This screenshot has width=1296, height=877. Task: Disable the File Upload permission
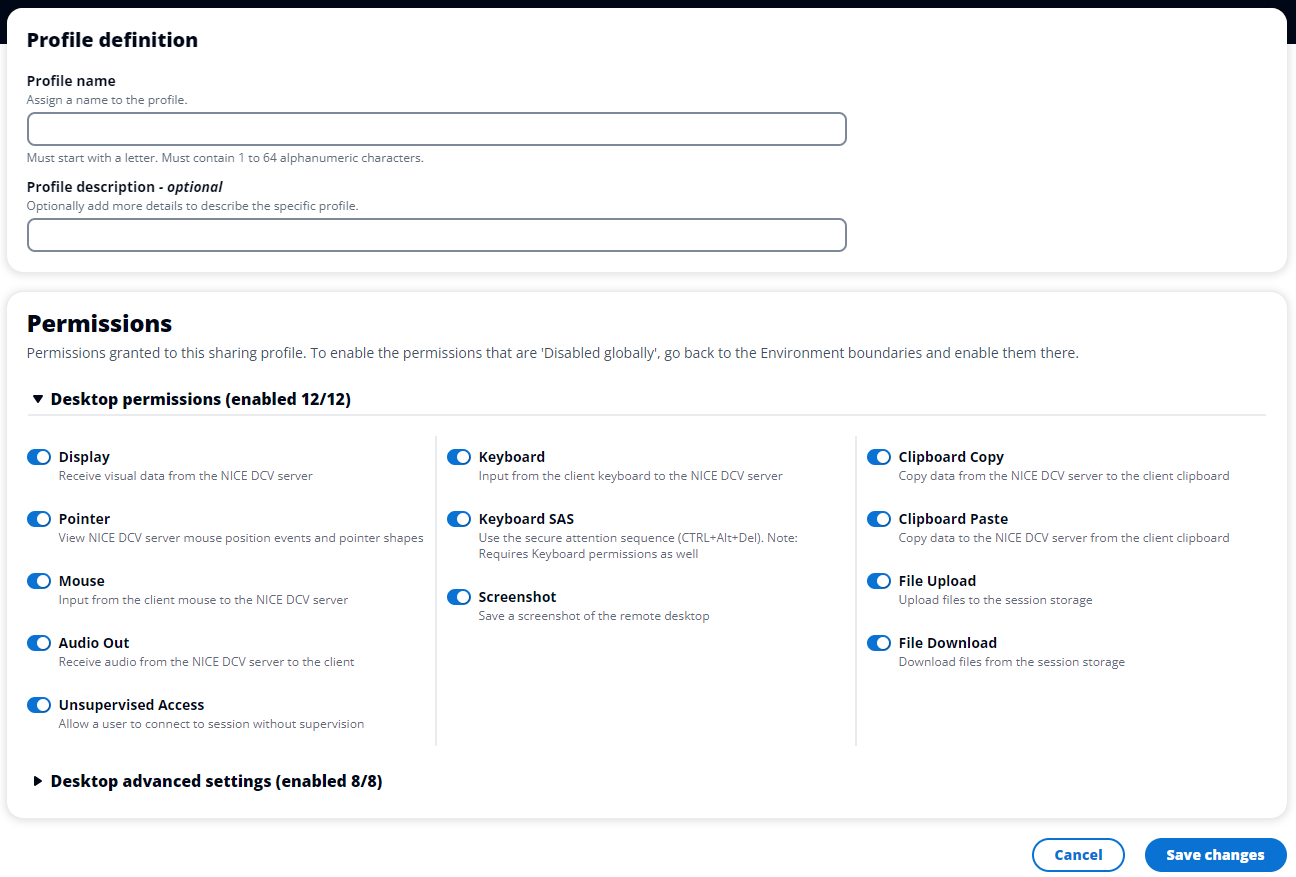tap(878, 581)
